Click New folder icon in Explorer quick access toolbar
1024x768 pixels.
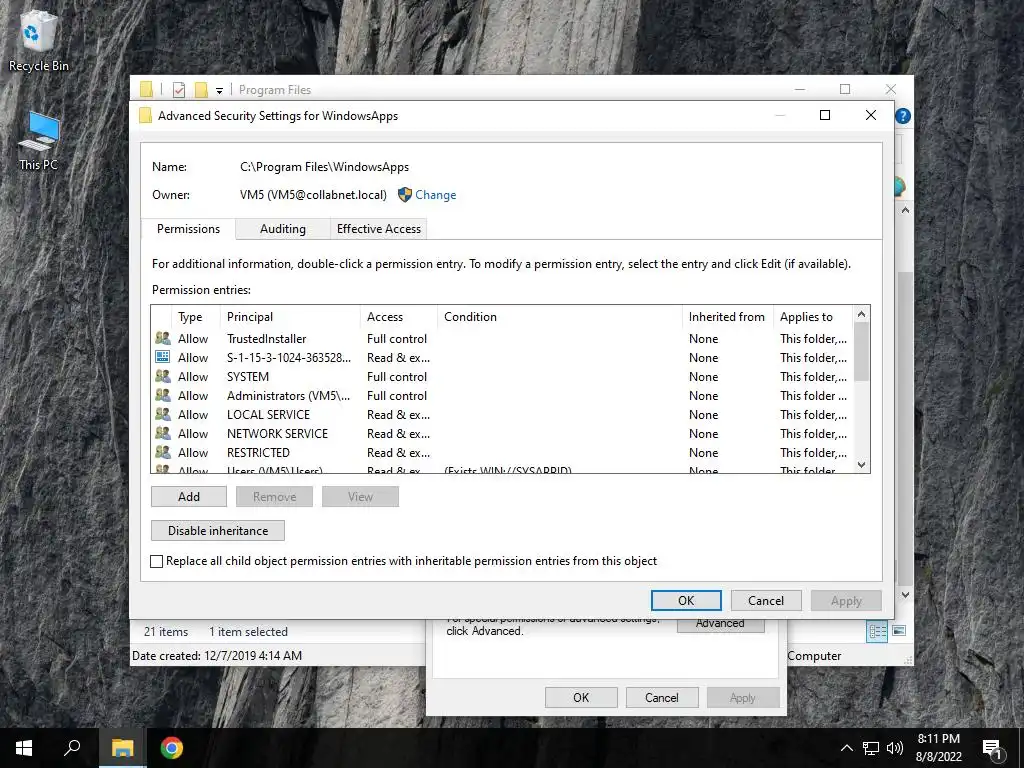click(x=201, y=89)
